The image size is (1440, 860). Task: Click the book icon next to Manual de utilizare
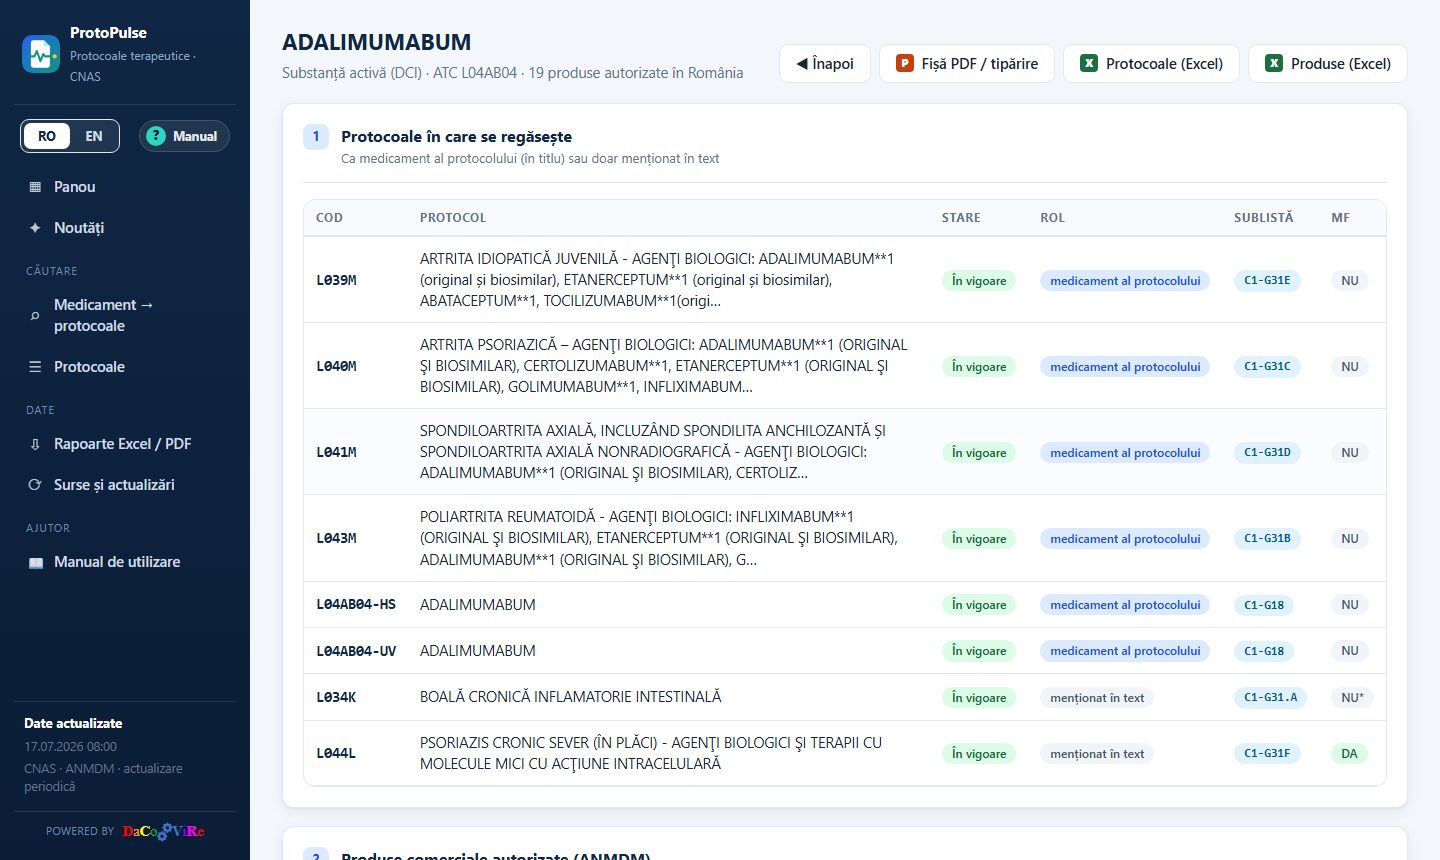pos(35,562)
